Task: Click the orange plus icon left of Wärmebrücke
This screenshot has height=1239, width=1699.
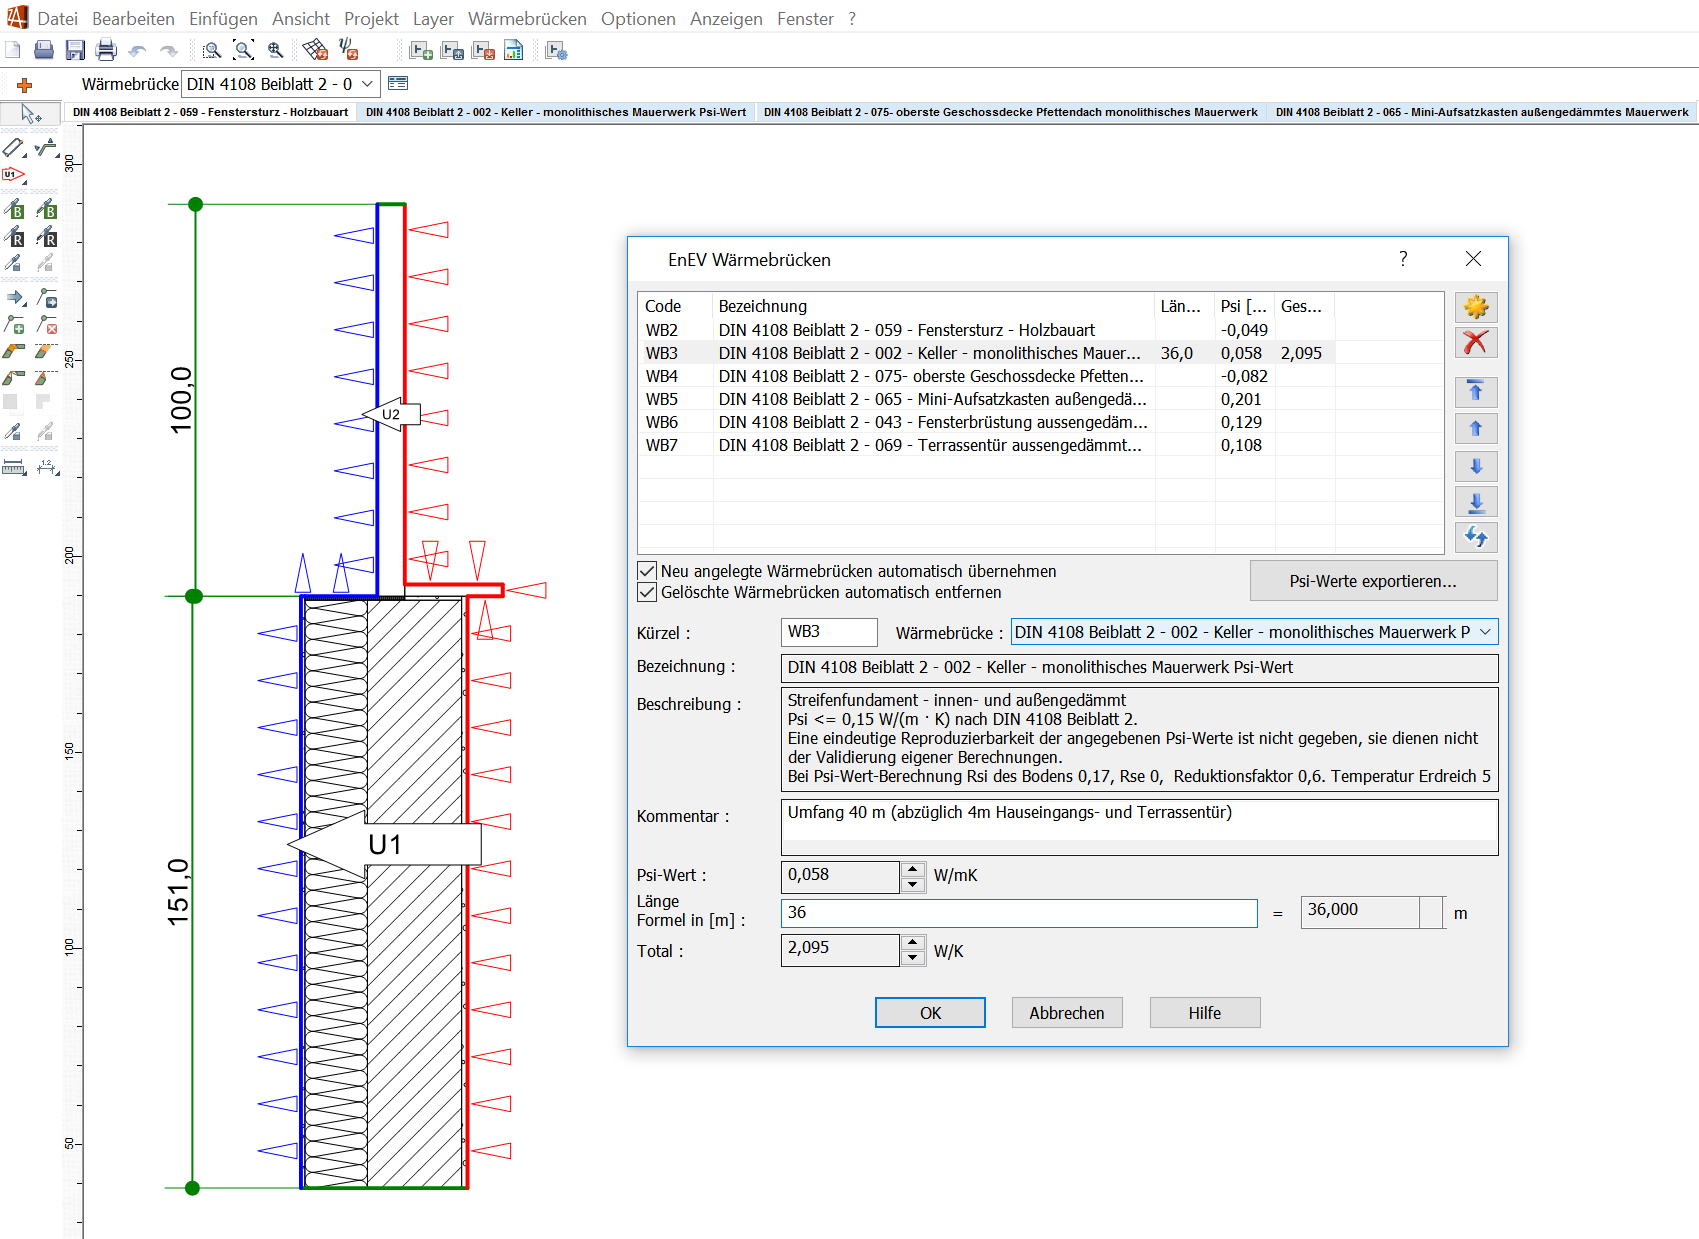Action: point(25,85)
